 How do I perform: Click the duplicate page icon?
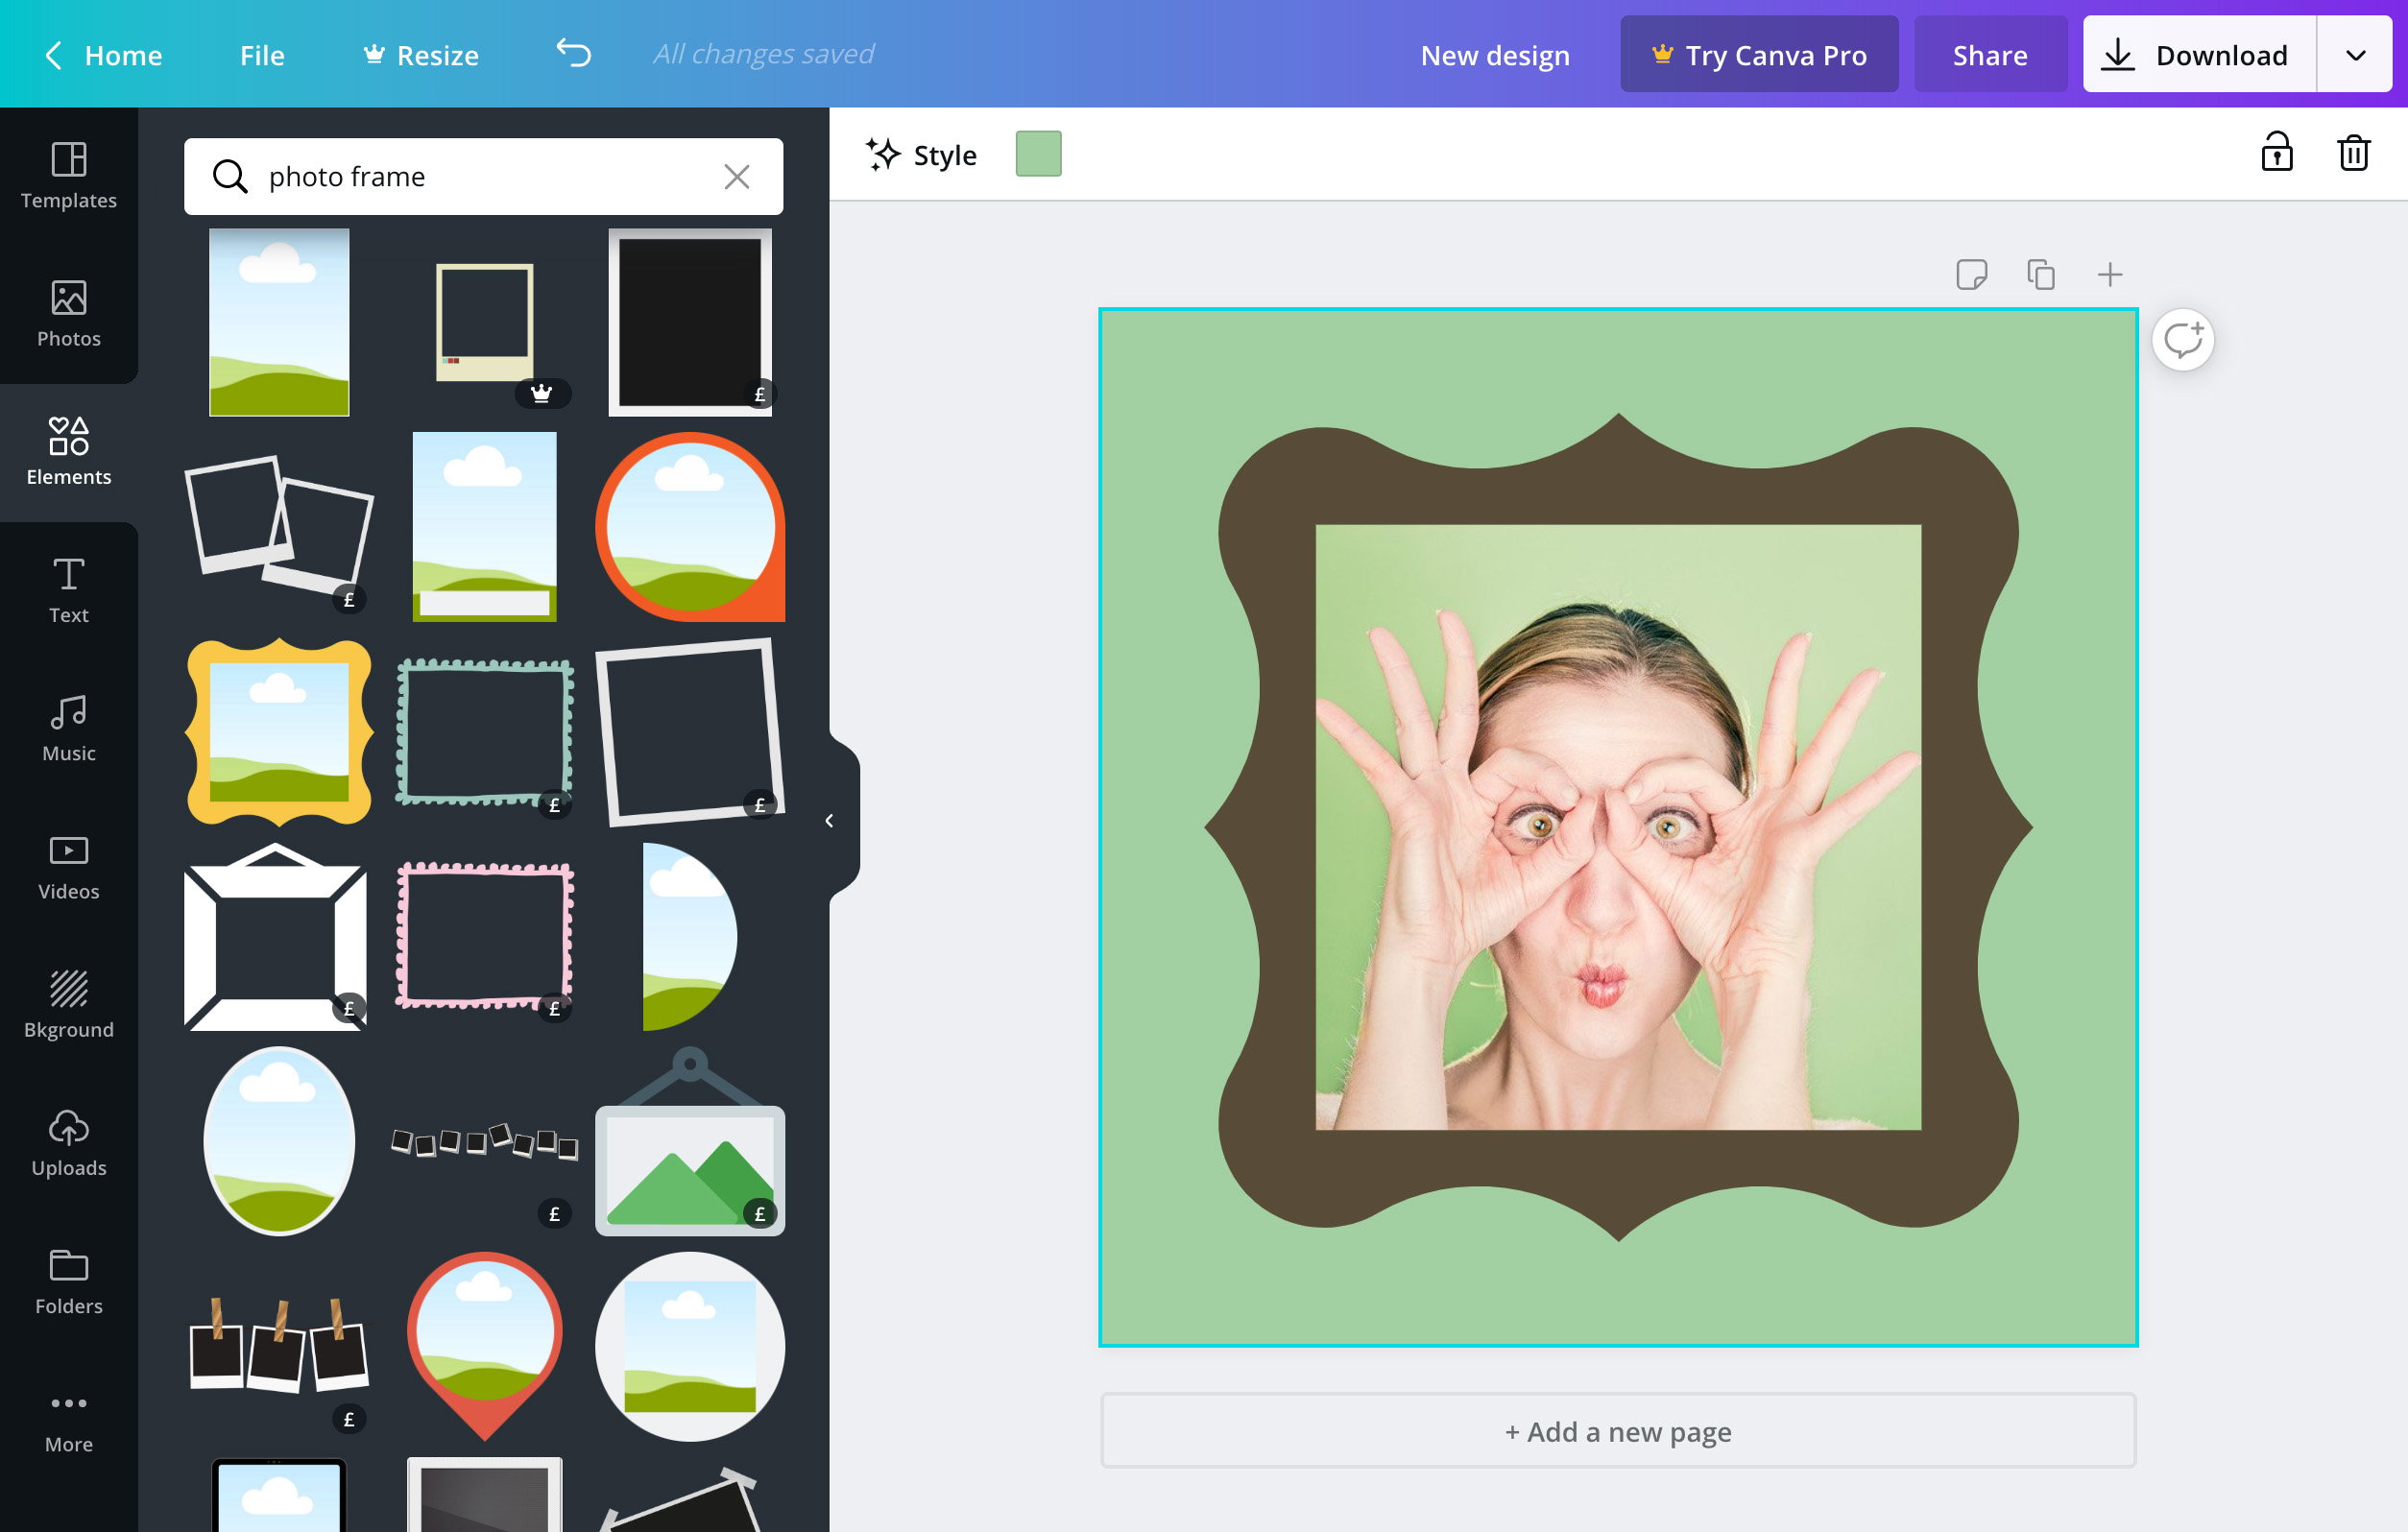(2039, 274)
